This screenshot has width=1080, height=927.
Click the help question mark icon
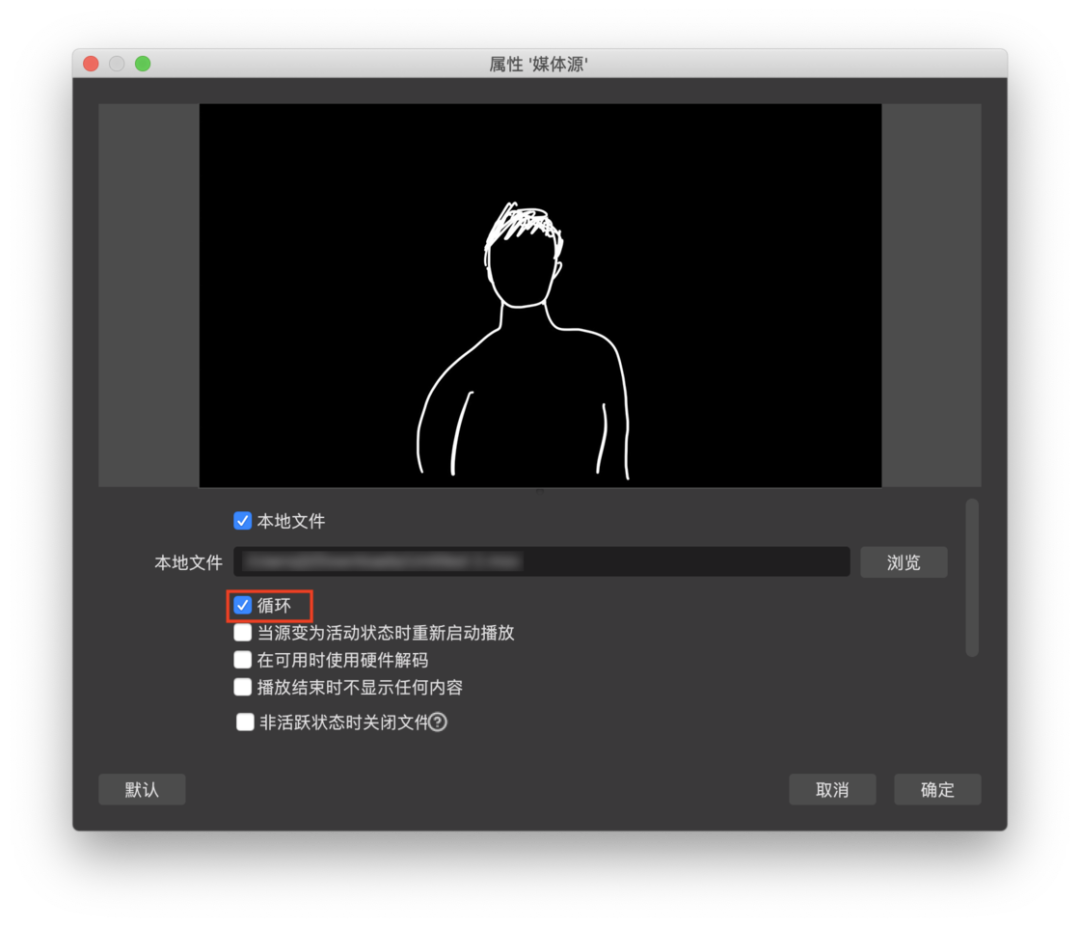point(437,722)
